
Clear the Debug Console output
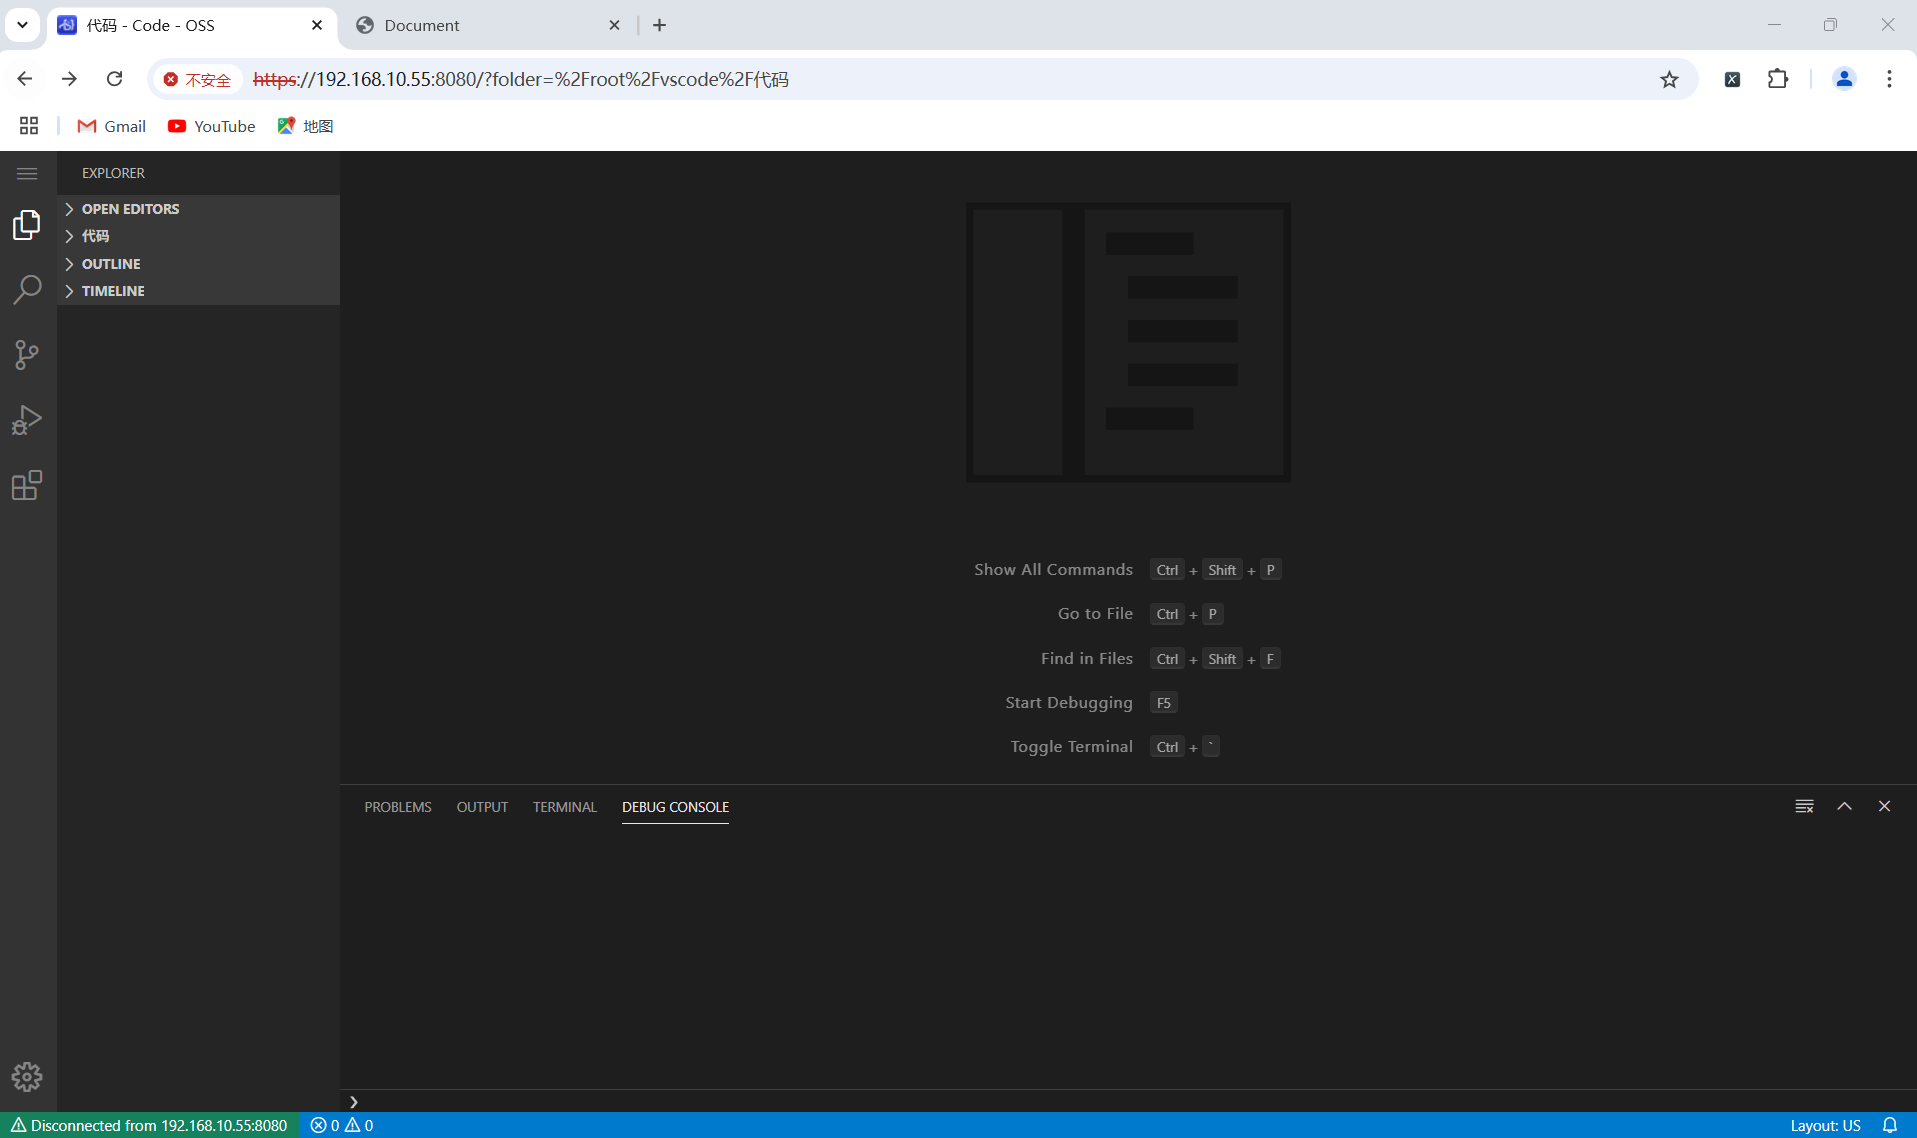[x=1804, y=806]
